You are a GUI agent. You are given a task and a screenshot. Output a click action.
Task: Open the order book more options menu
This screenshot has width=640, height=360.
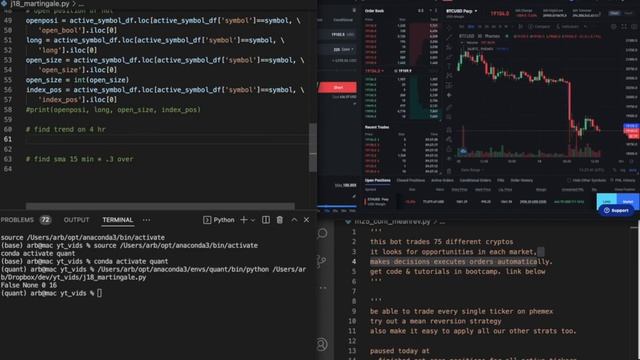click(x=436, y=11)
